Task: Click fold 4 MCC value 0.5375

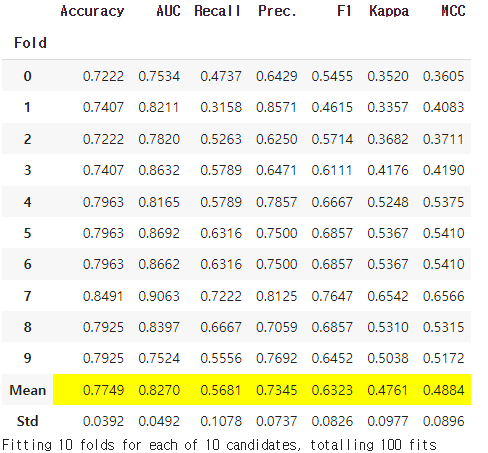Action: pos(443,202)
